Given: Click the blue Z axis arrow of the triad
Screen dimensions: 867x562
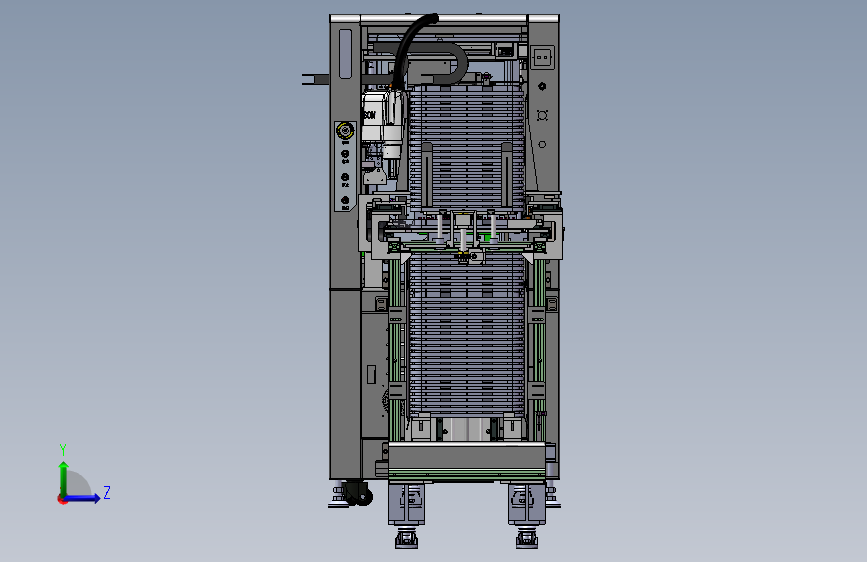Looking at the screenshot, I should [82, 498].
